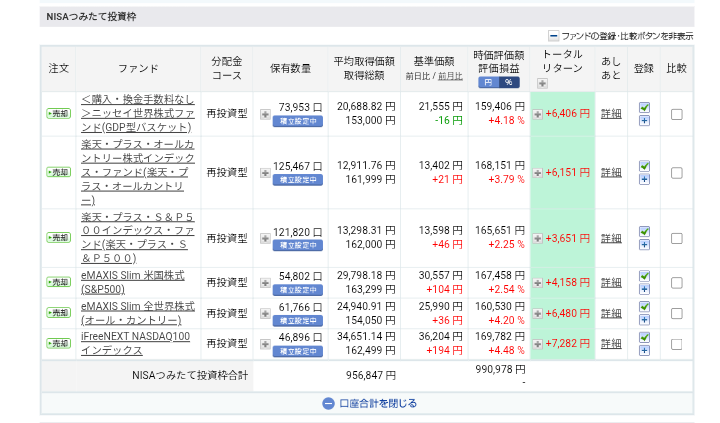Open 楽天・プラス・S&P500インデックス fund link
This screenshot has width=720, height=423.
pyautogui.click(x=138, y=238)
